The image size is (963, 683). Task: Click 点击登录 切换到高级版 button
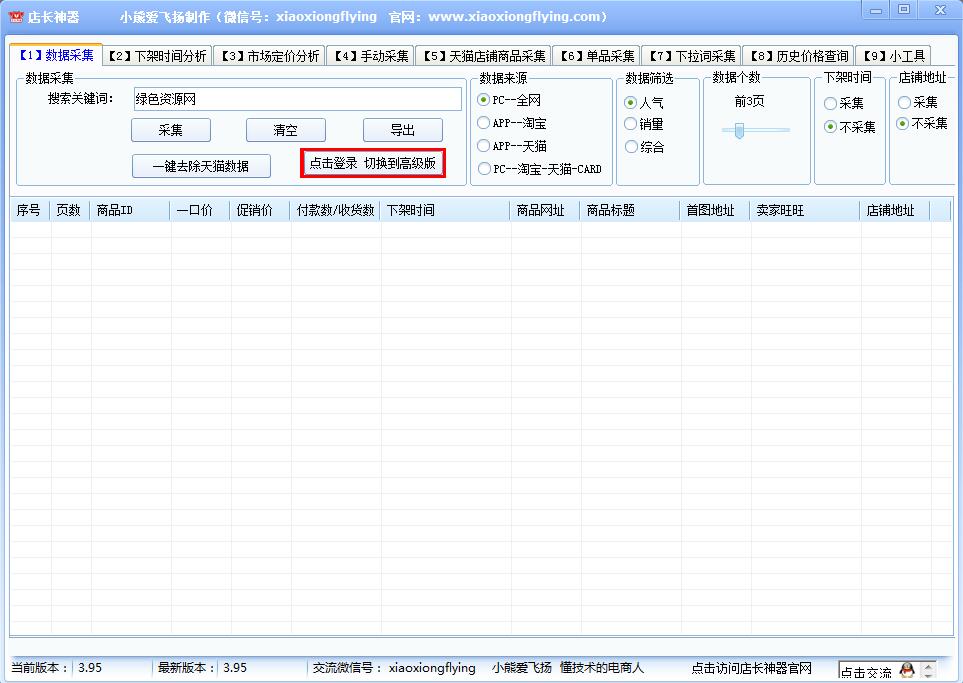(373, 163)
